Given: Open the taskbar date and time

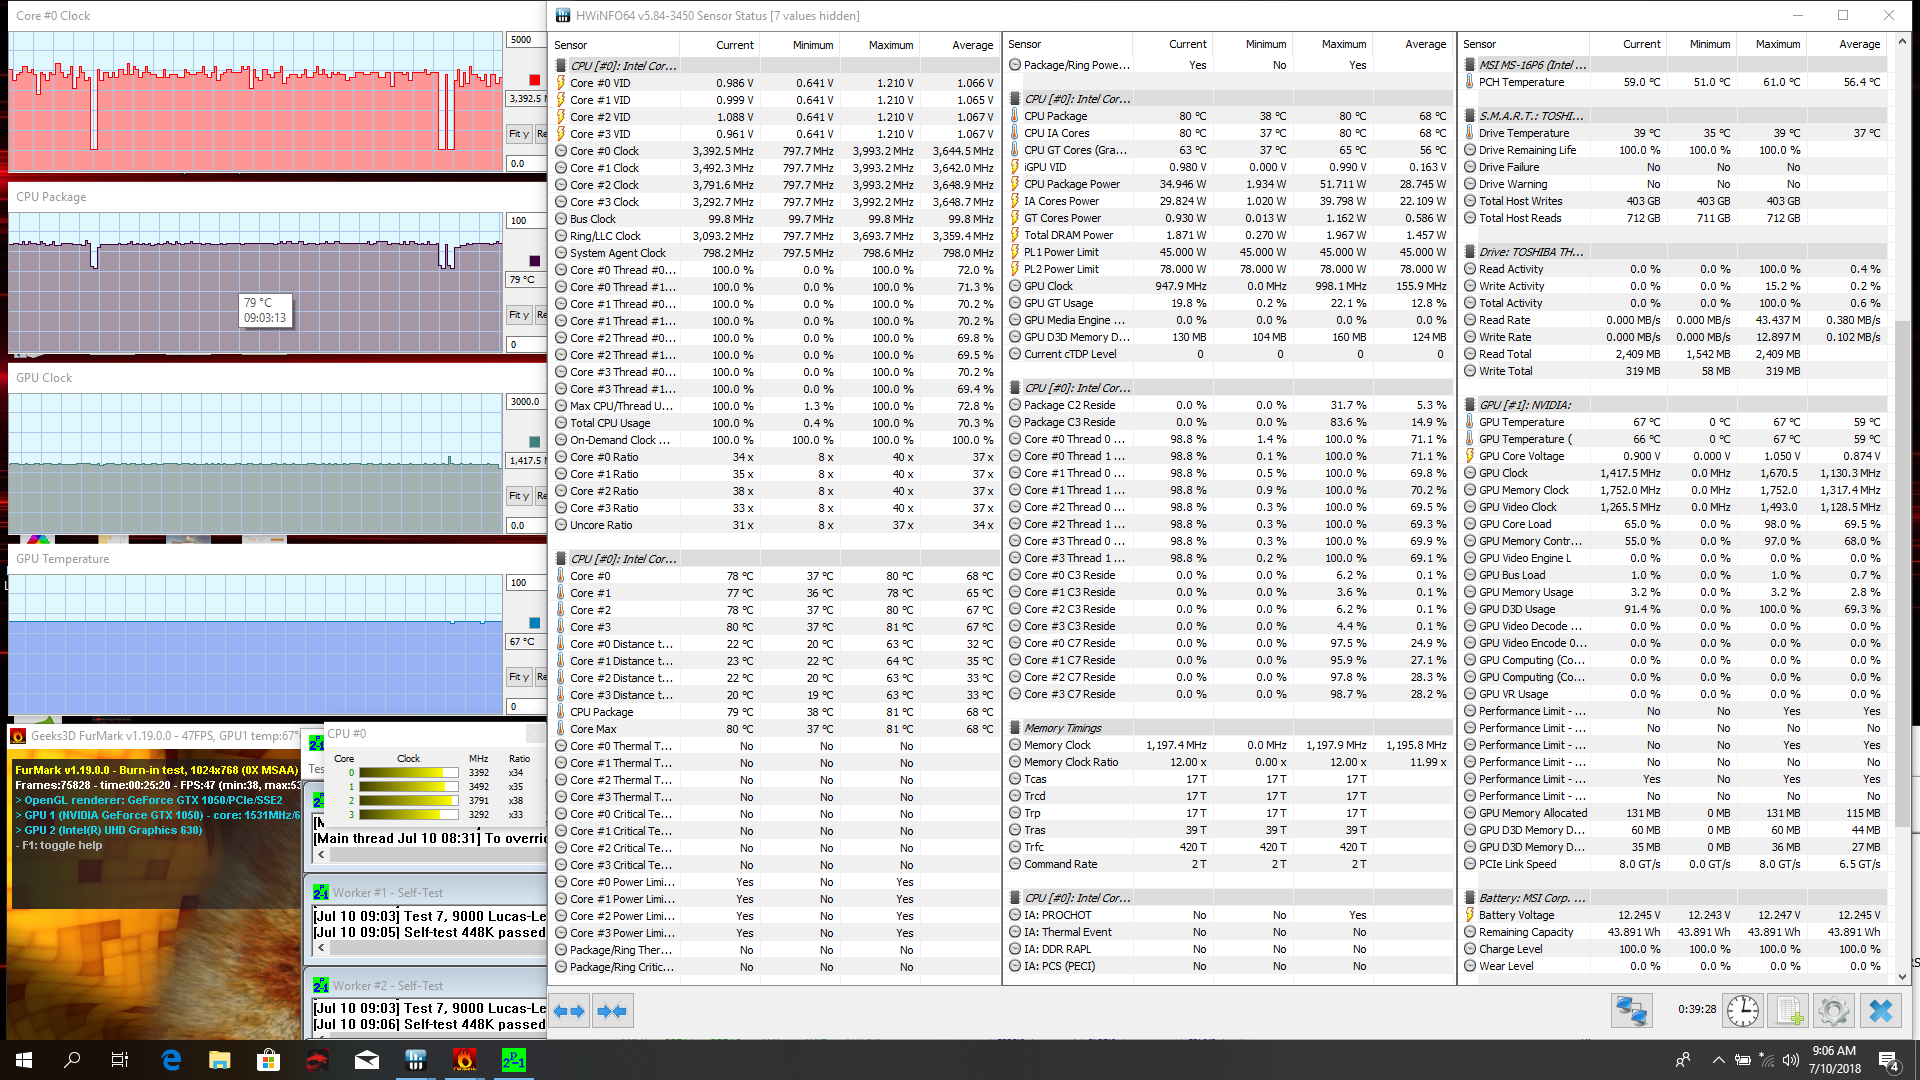Looking at the screenshot, I should tap(1834, 1060).
